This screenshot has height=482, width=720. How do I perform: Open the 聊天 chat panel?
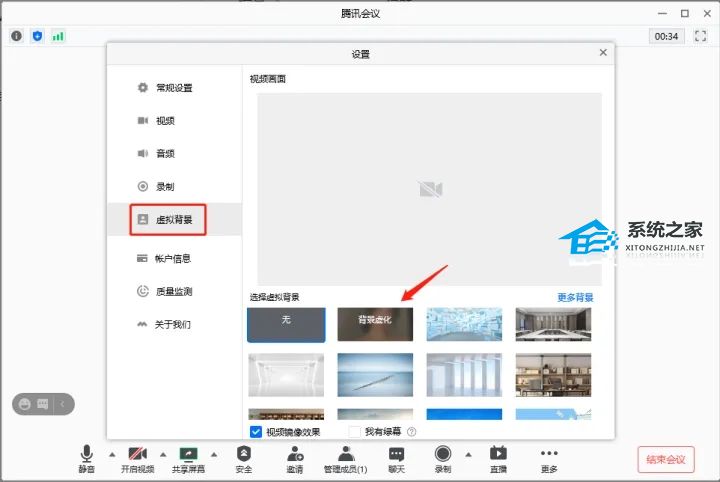point(396,459)
